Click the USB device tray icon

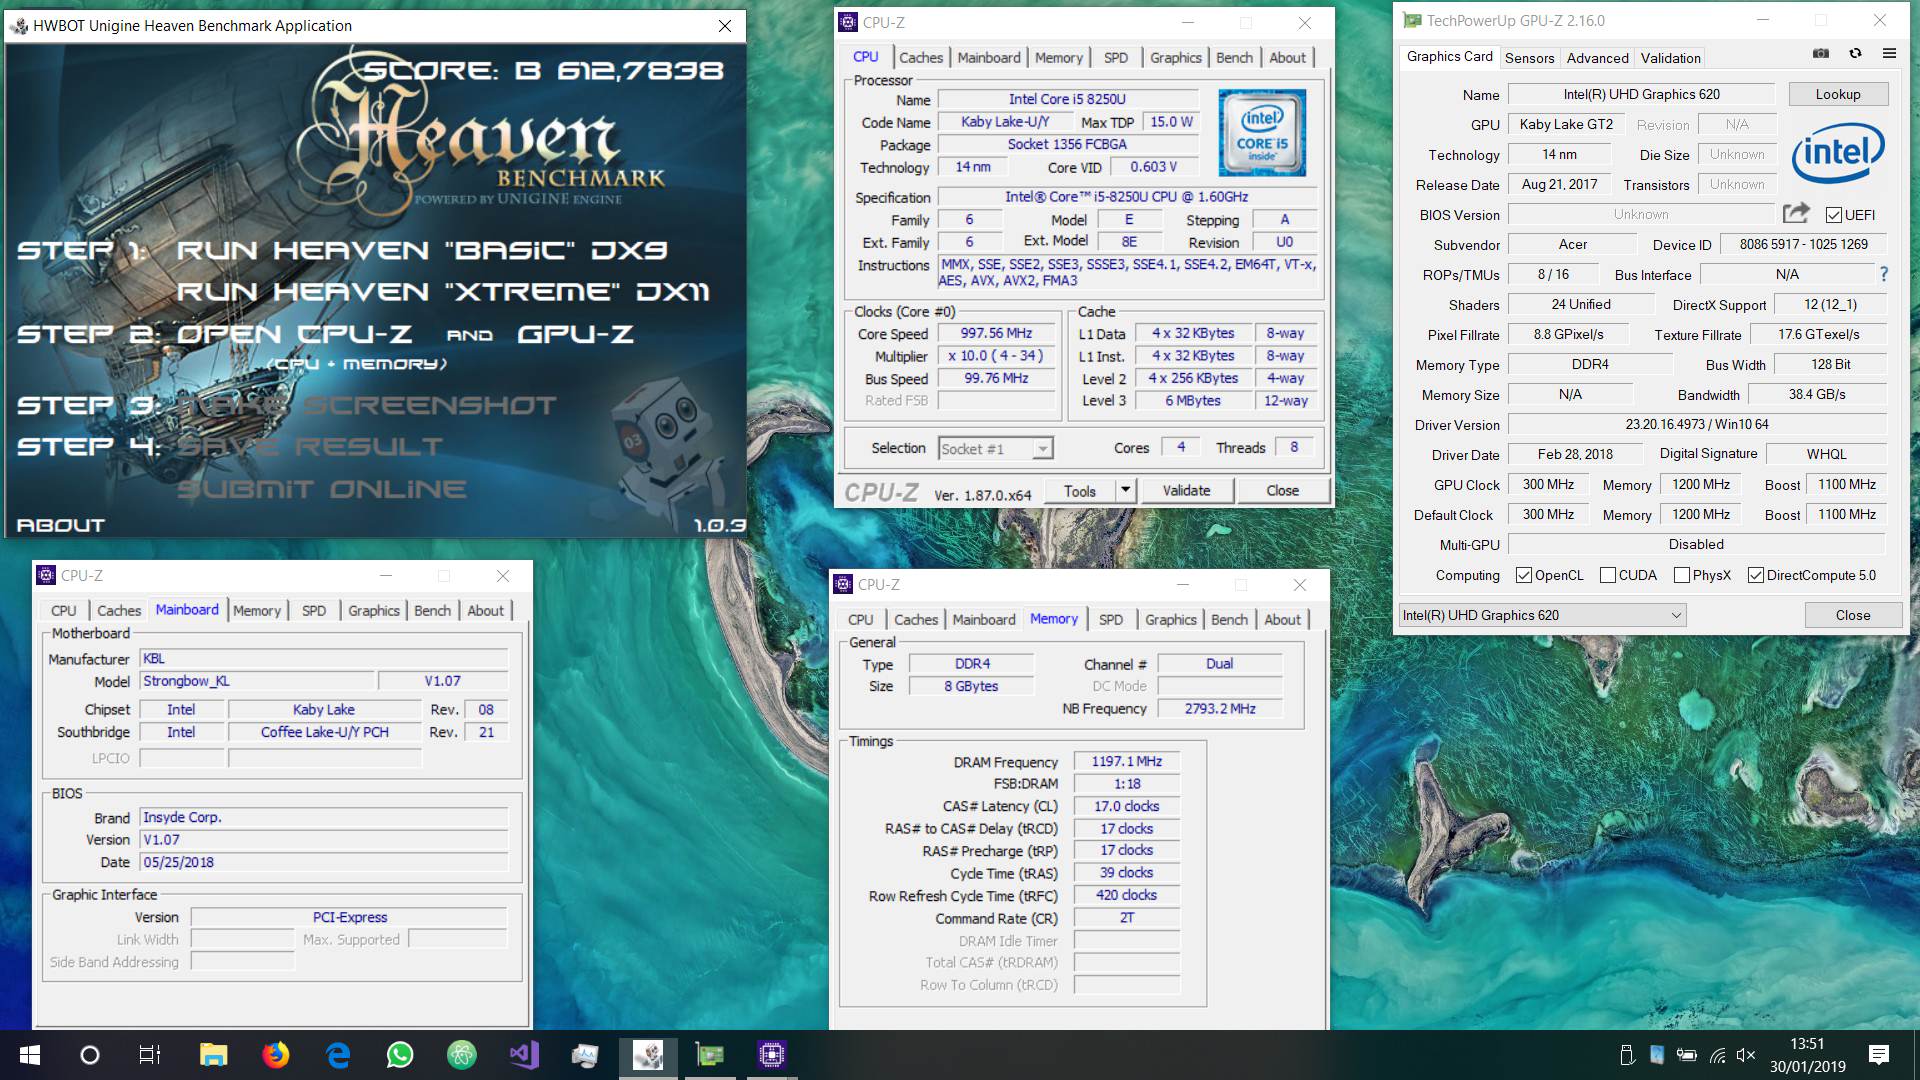(1627, 1055)
